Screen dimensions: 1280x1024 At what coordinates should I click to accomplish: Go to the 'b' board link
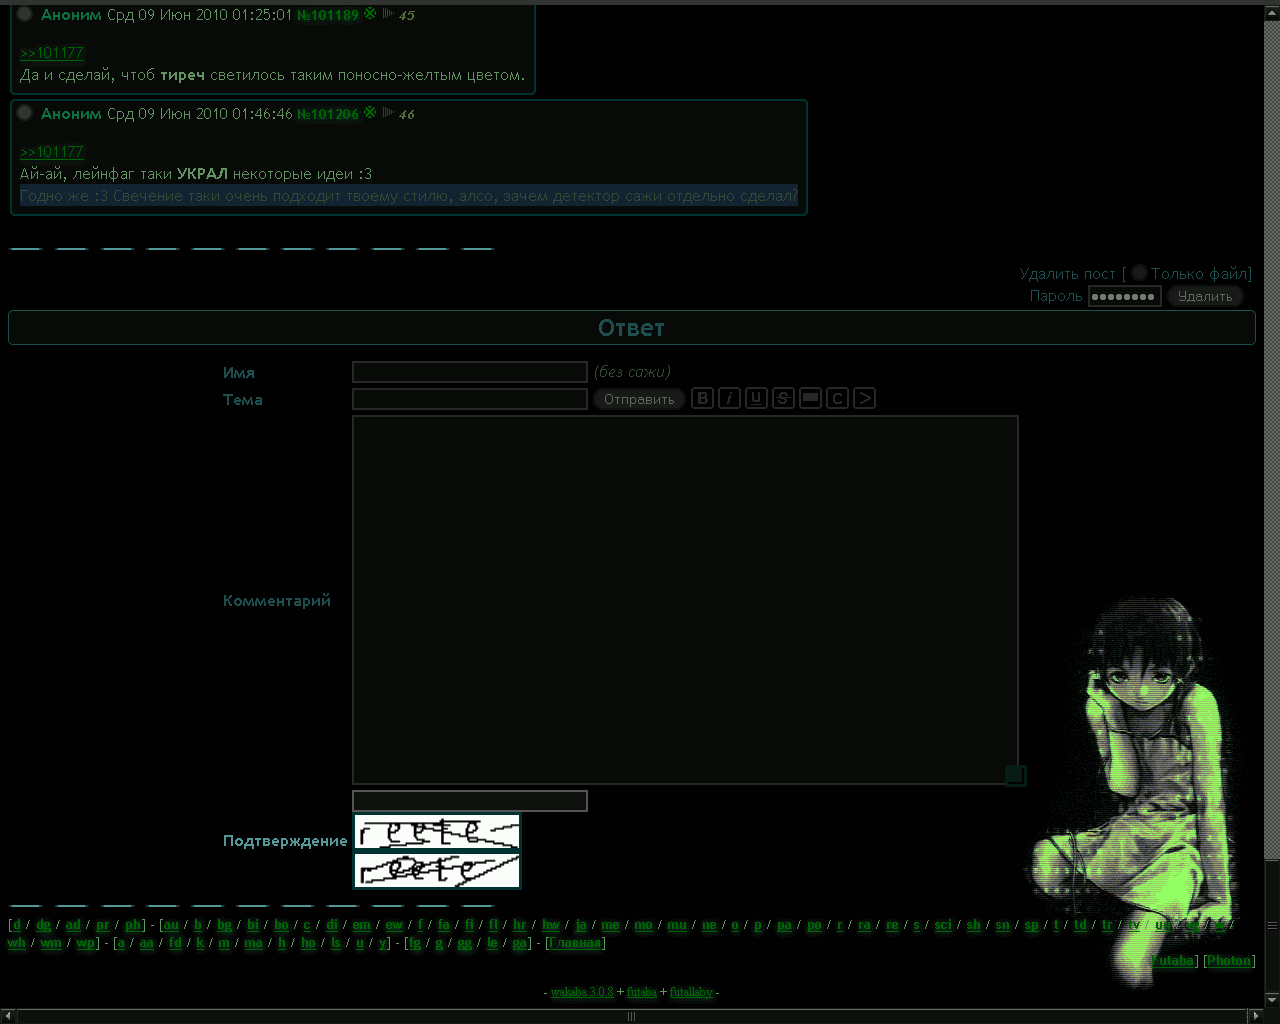(x=198, y=925)
